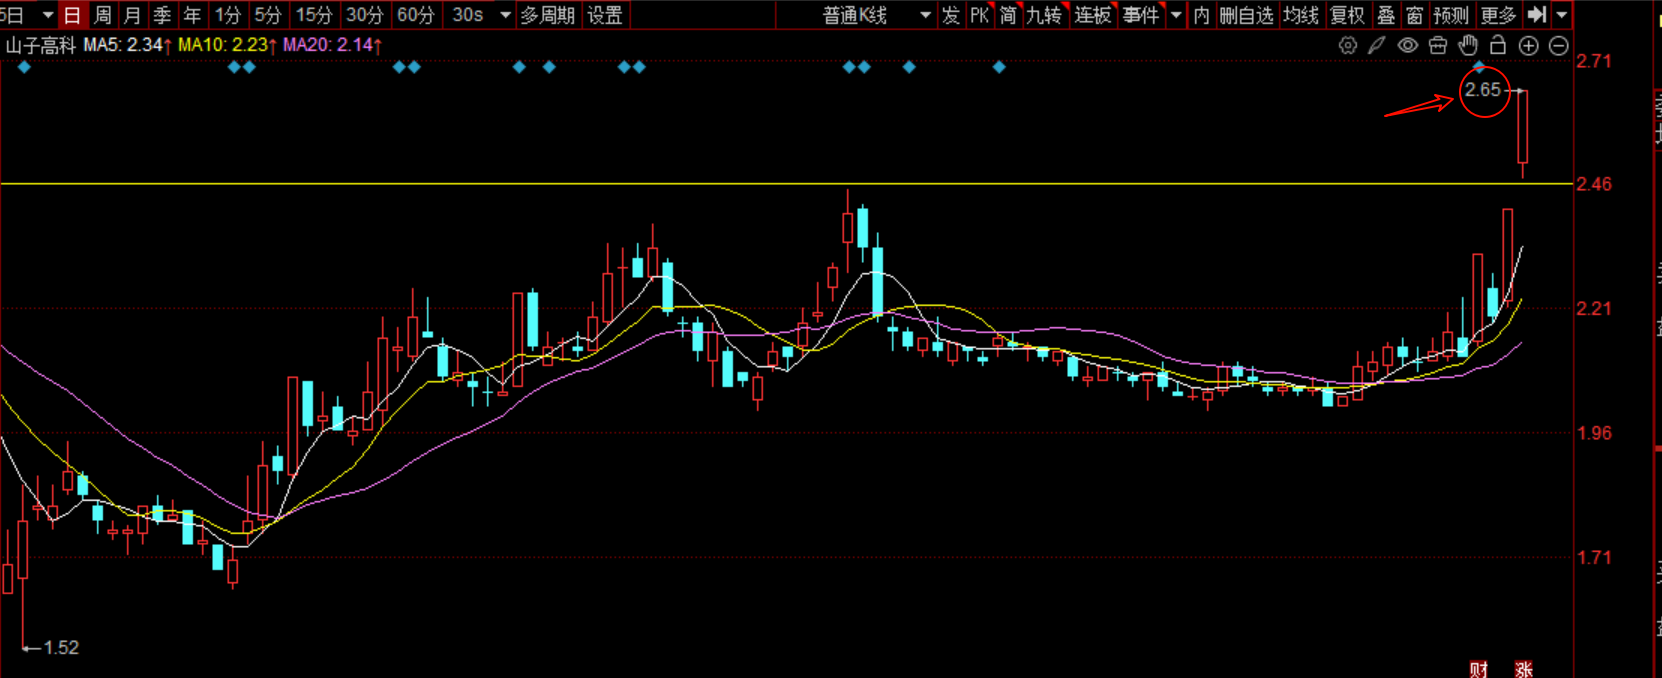Click the 发 toolbar button
This screenshot has width=1662, height=678.
tap(950, 15)
